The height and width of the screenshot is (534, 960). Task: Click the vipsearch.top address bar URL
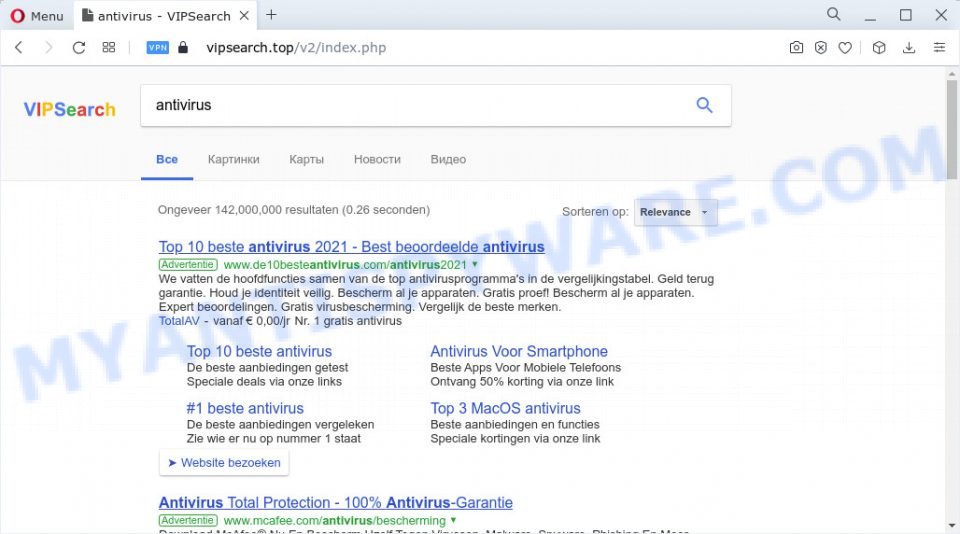point(296,47)
